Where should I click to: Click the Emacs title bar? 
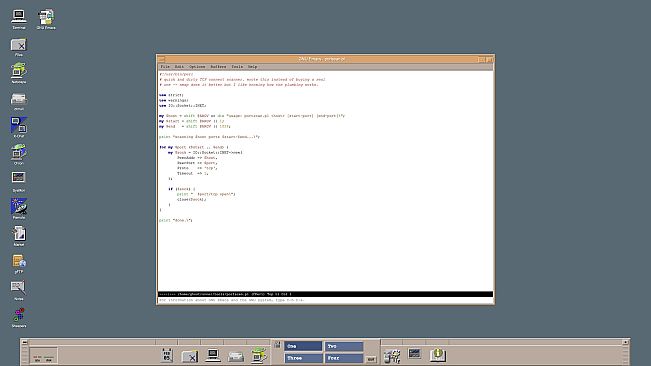pos(322,59)
